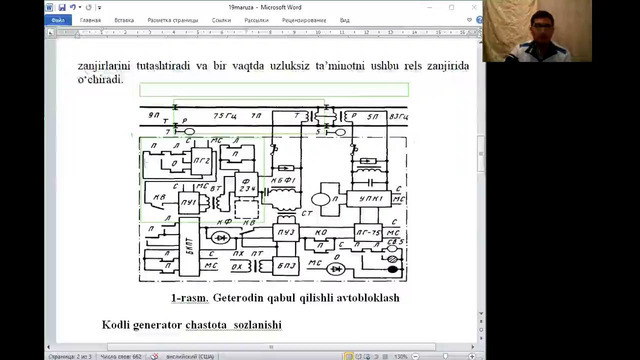The width and height of the screenshot is (640, 360).
Task: Click the webcam video overlay
Action: coord(537,31)
